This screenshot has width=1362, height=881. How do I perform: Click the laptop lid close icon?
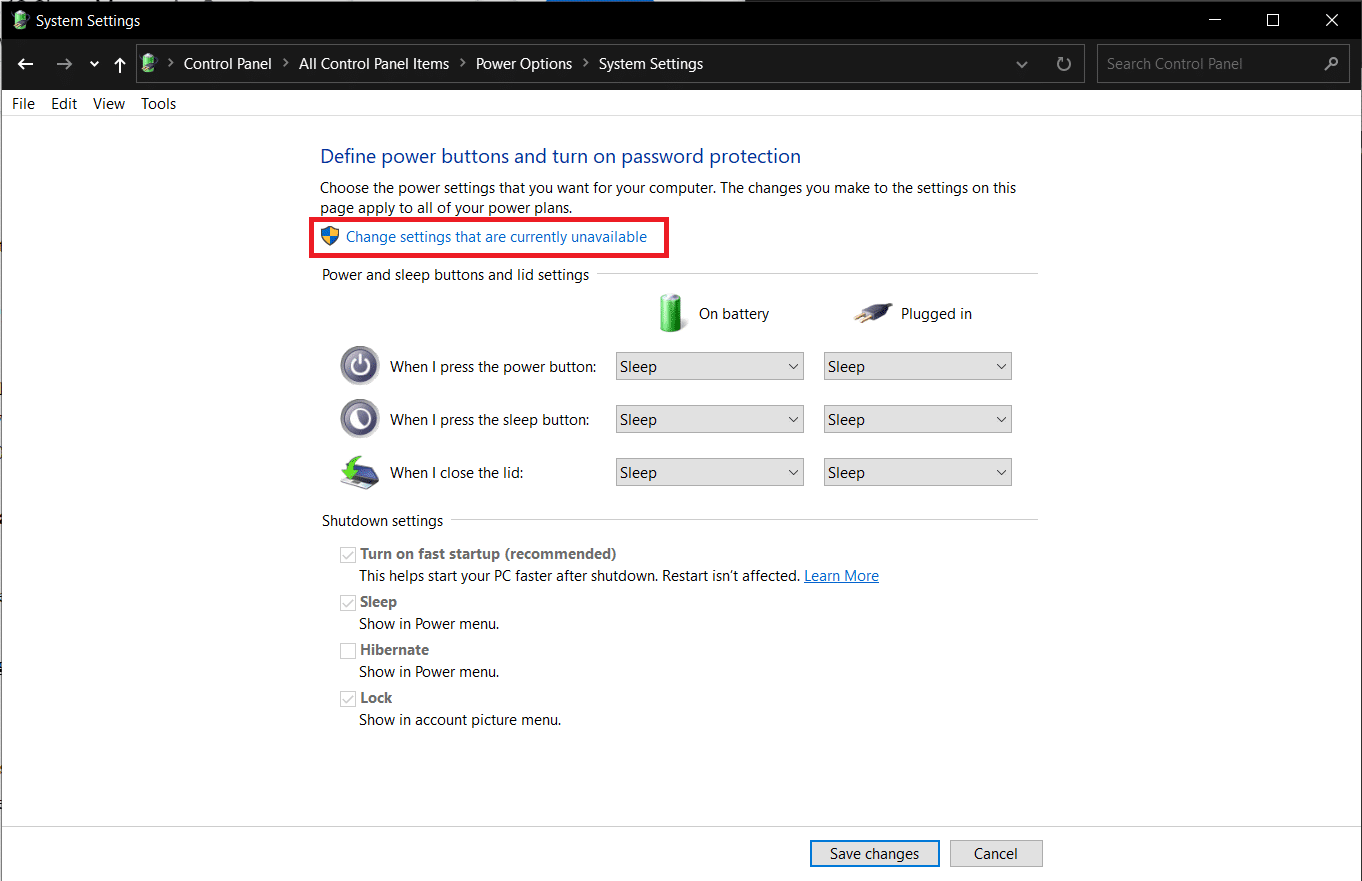point(360,472)
